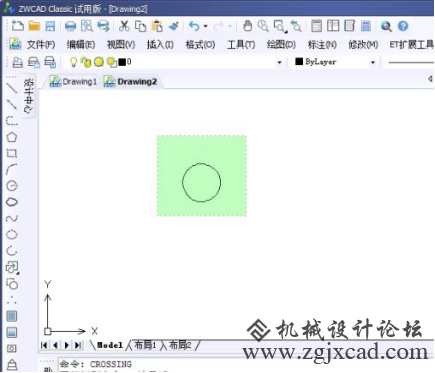
Task: Select the Arc tool
Action: 12,169
